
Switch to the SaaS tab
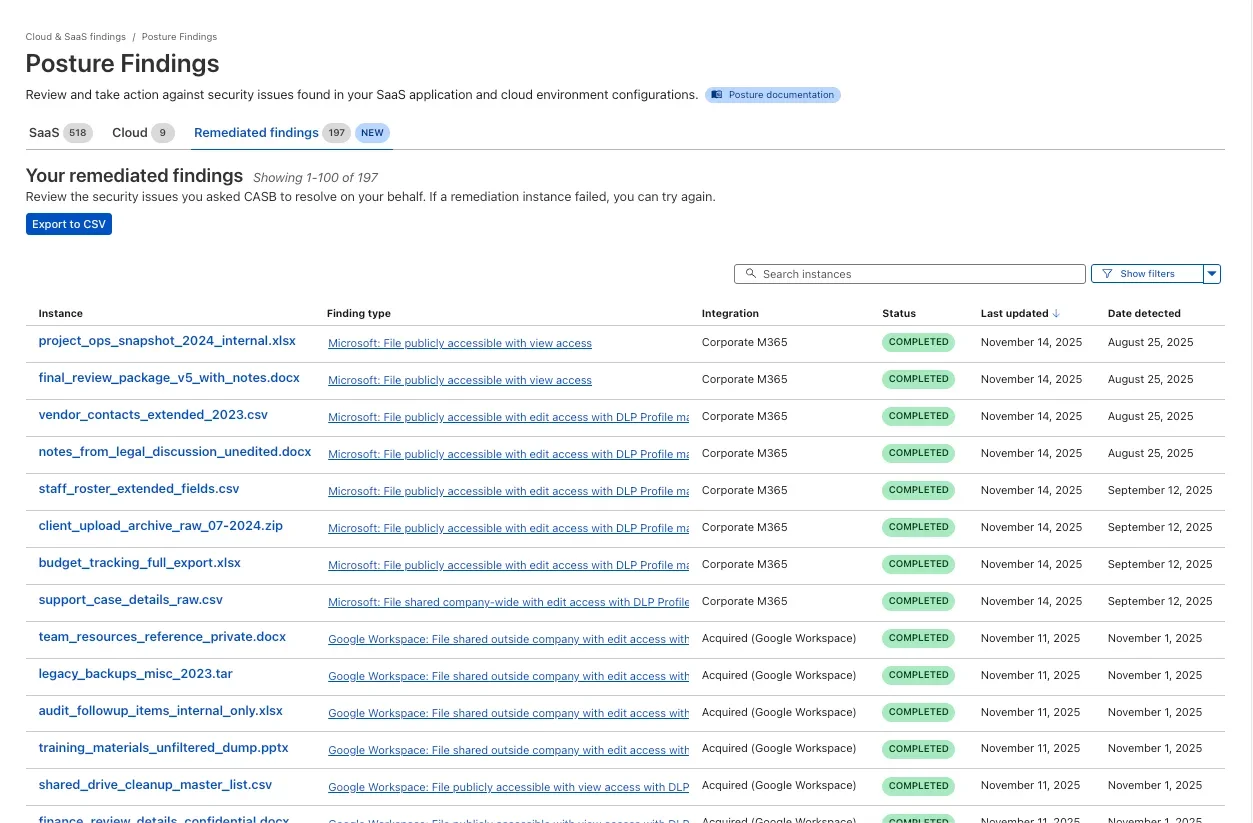pyautogui.click(x=44, y=132)
